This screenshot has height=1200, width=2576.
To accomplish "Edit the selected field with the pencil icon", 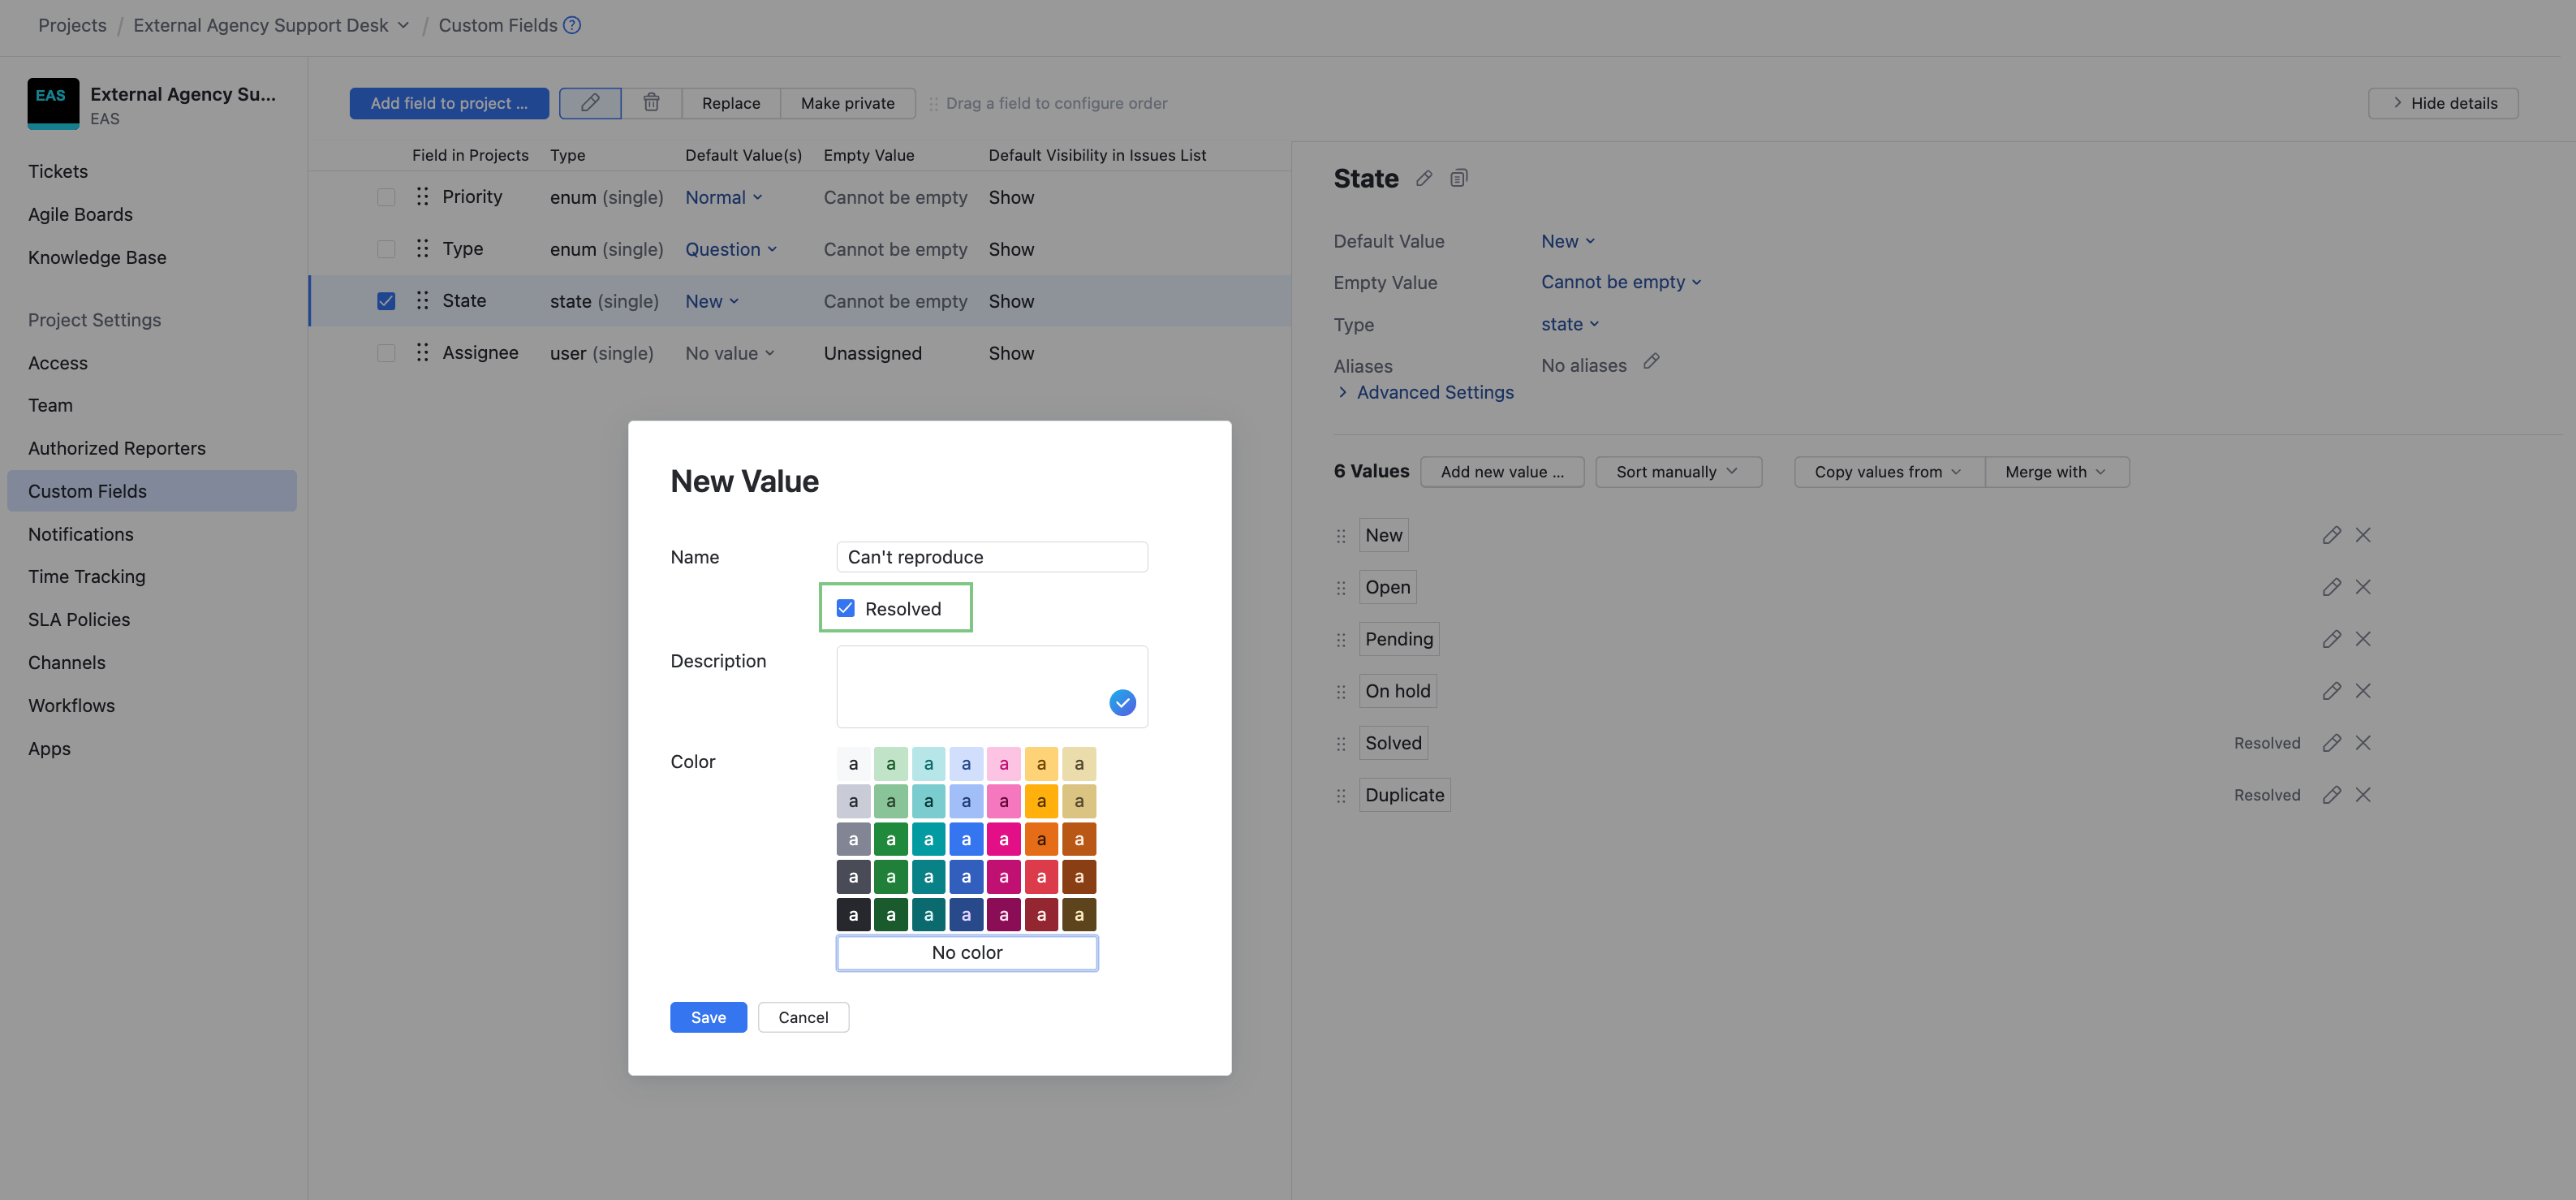I will pos(589,103).
